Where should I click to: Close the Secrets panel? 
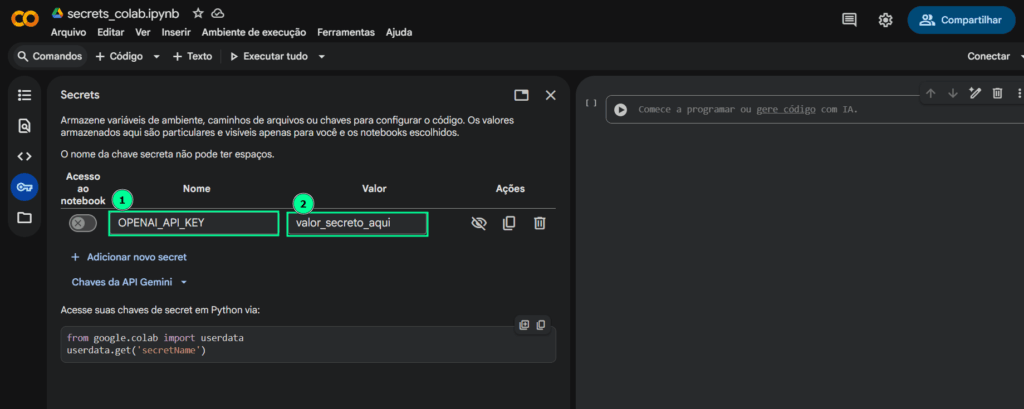pos(551,95)
